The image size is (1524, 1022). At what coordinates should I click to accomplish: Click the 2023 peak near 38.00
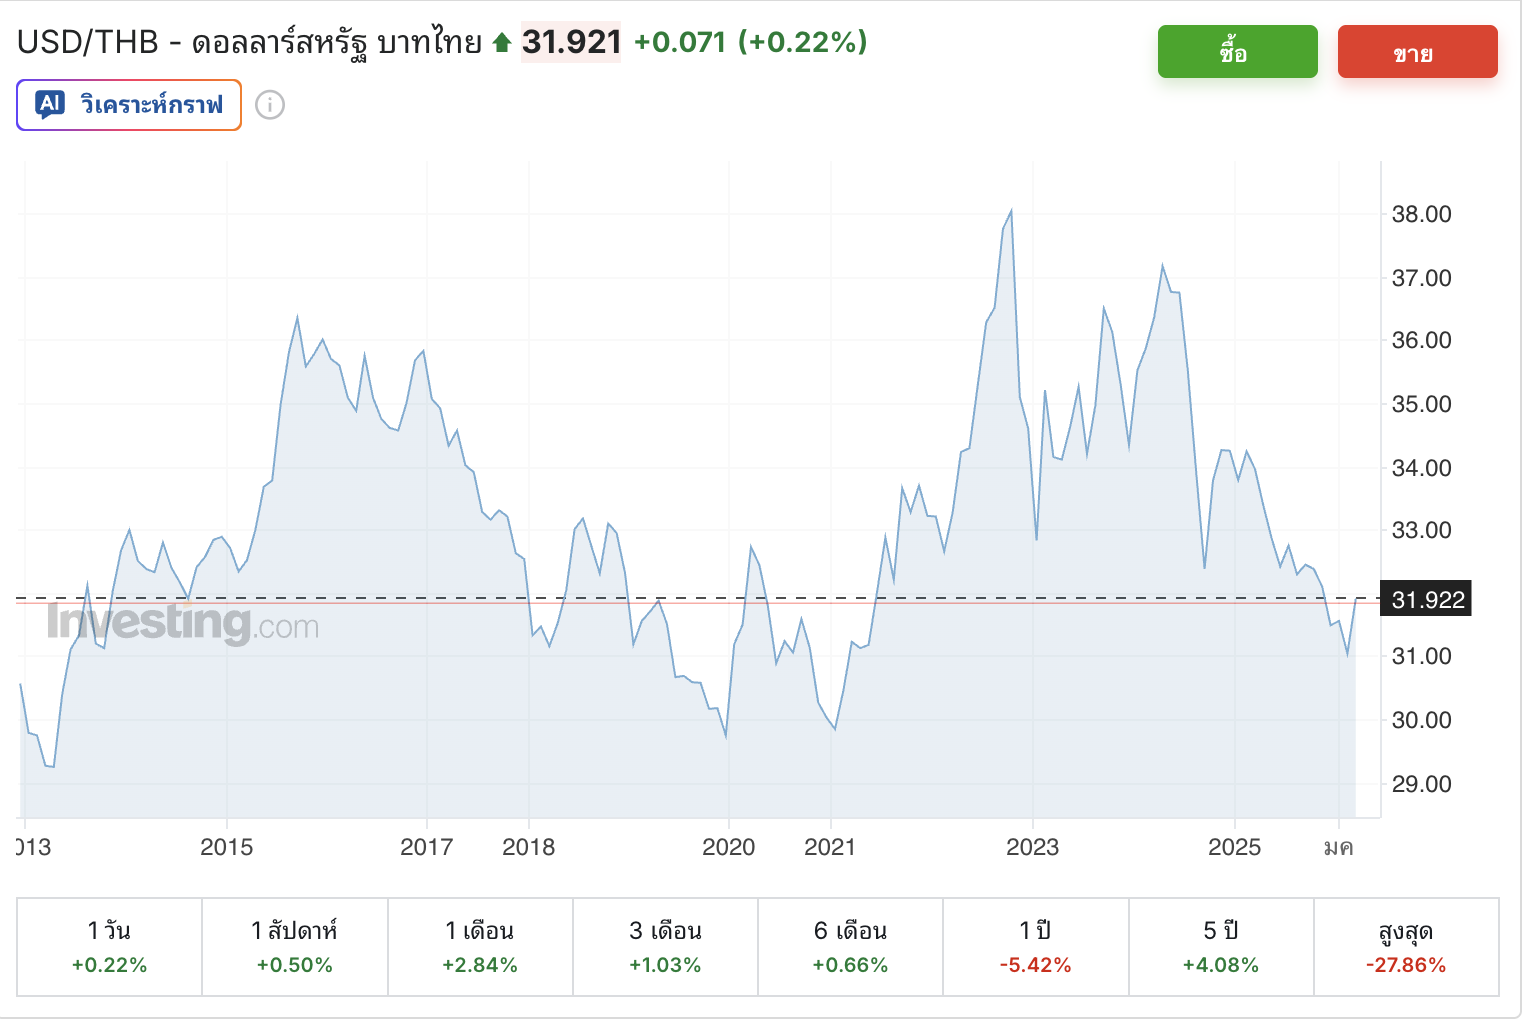coord(1011,211)
